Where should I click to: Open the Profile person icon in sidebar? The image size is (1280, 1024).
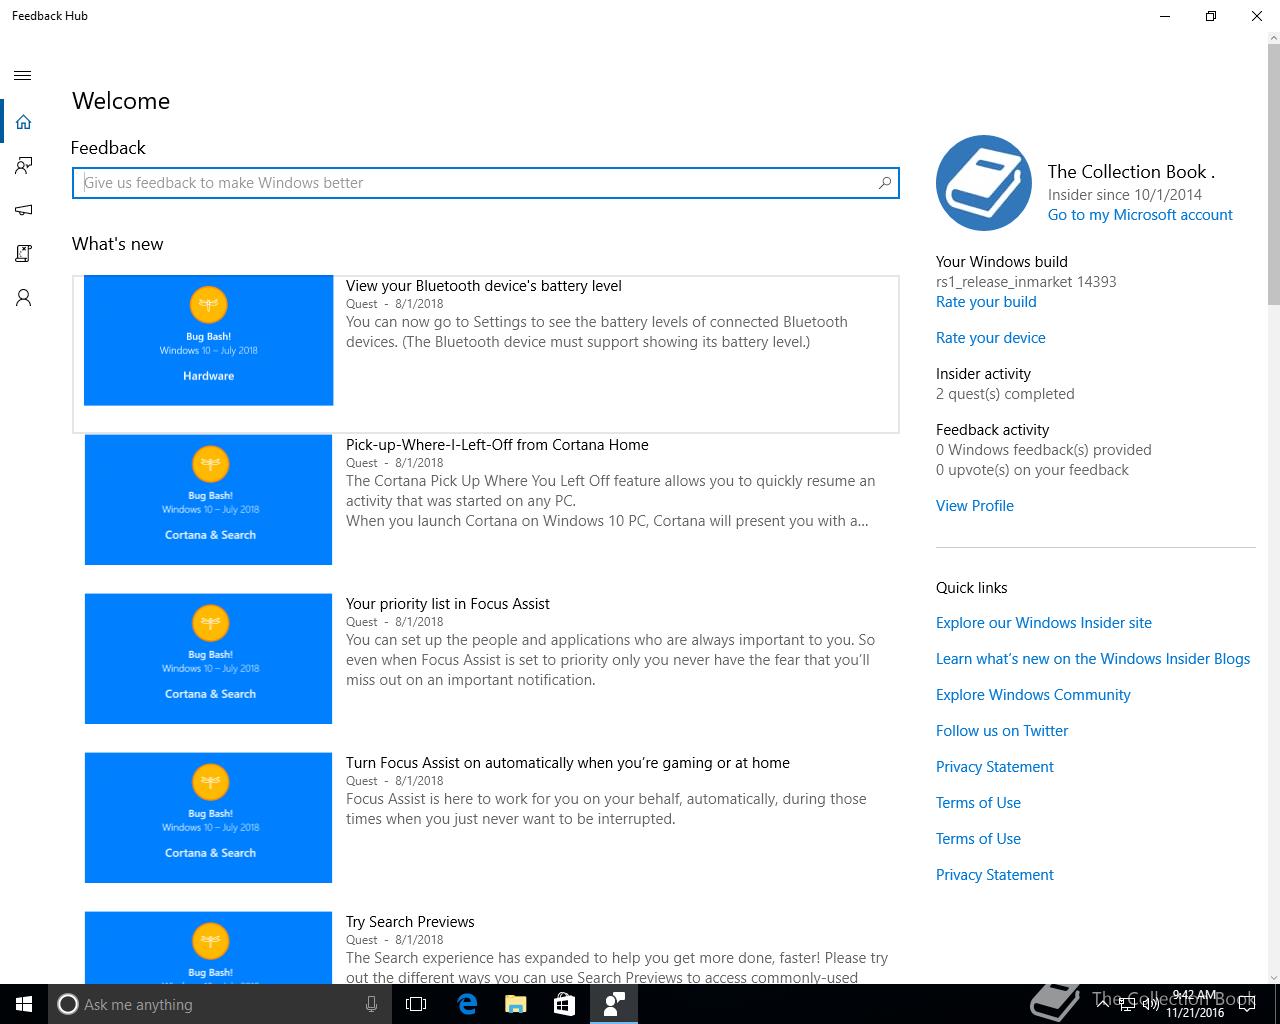(23, 298)
